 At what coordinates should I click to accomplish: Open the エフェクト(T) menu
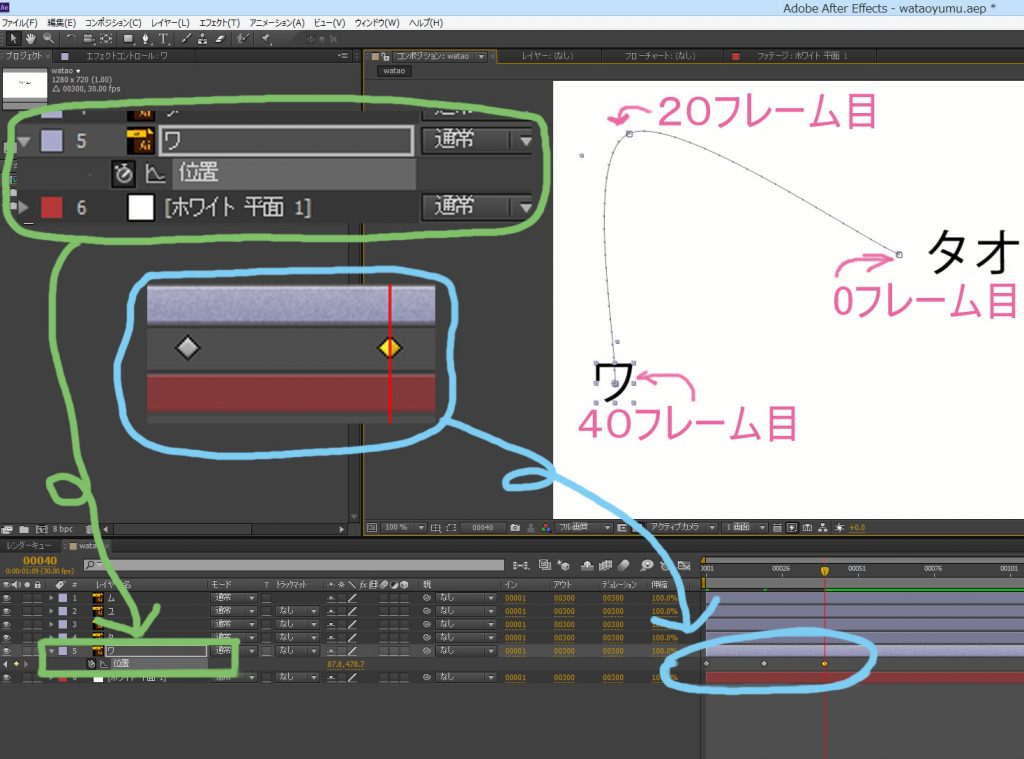(x=219, y=23)
